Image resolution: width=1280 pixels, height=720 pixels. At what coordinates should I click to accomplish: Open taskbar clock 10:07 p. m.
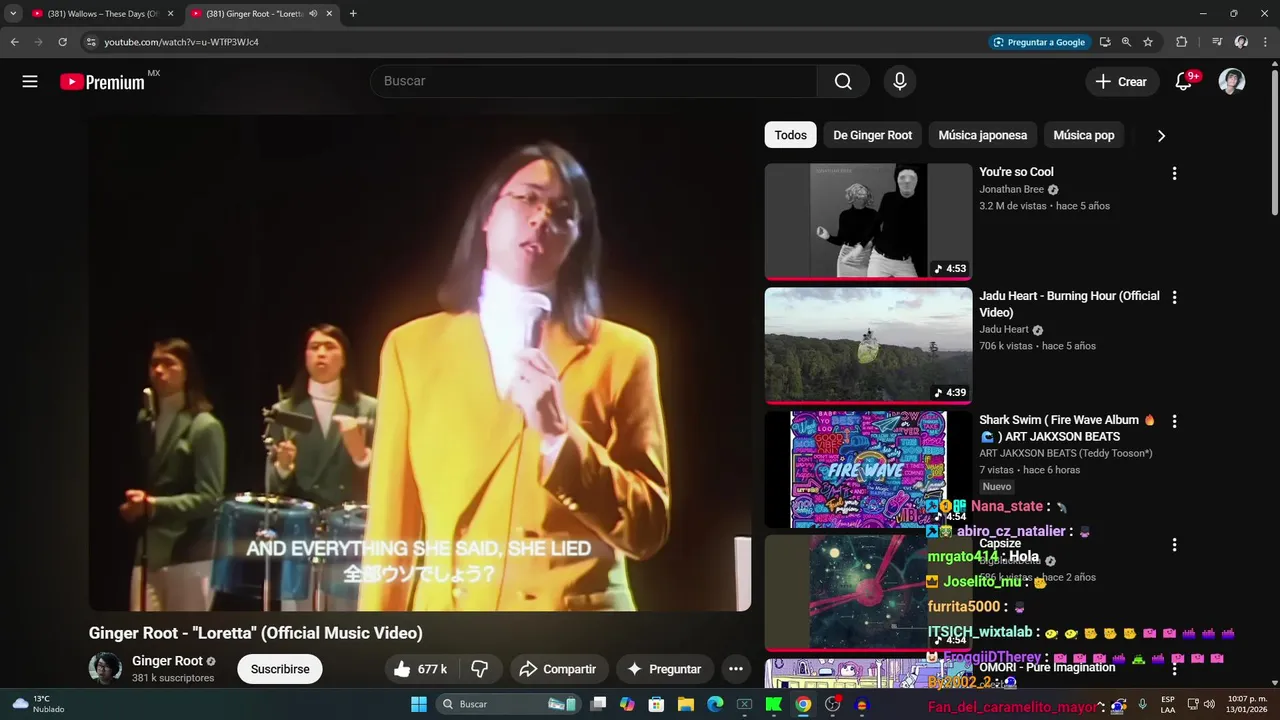1247,704
